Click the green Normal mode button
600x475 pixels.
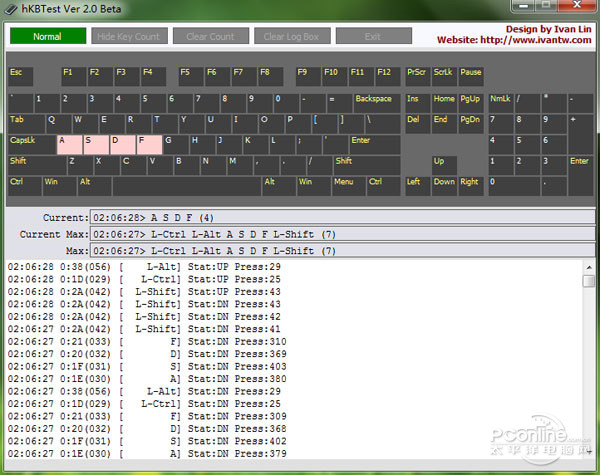(47, 37)
